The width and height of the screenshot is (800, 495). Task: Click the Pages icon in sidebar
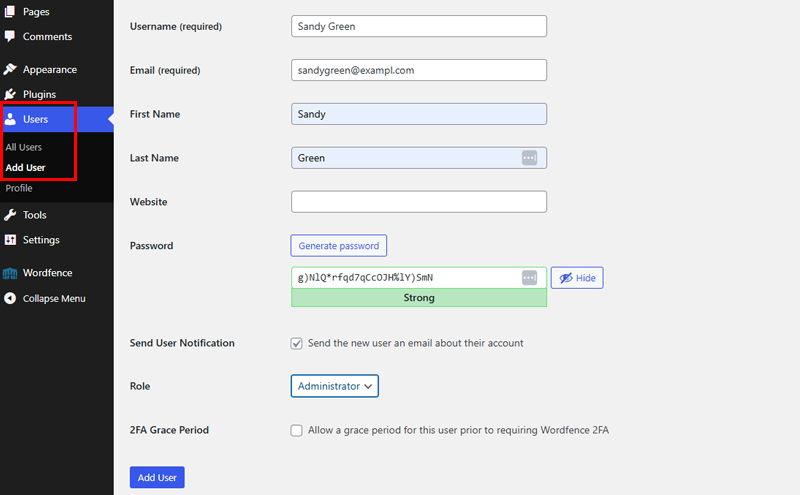pos(10,11)
